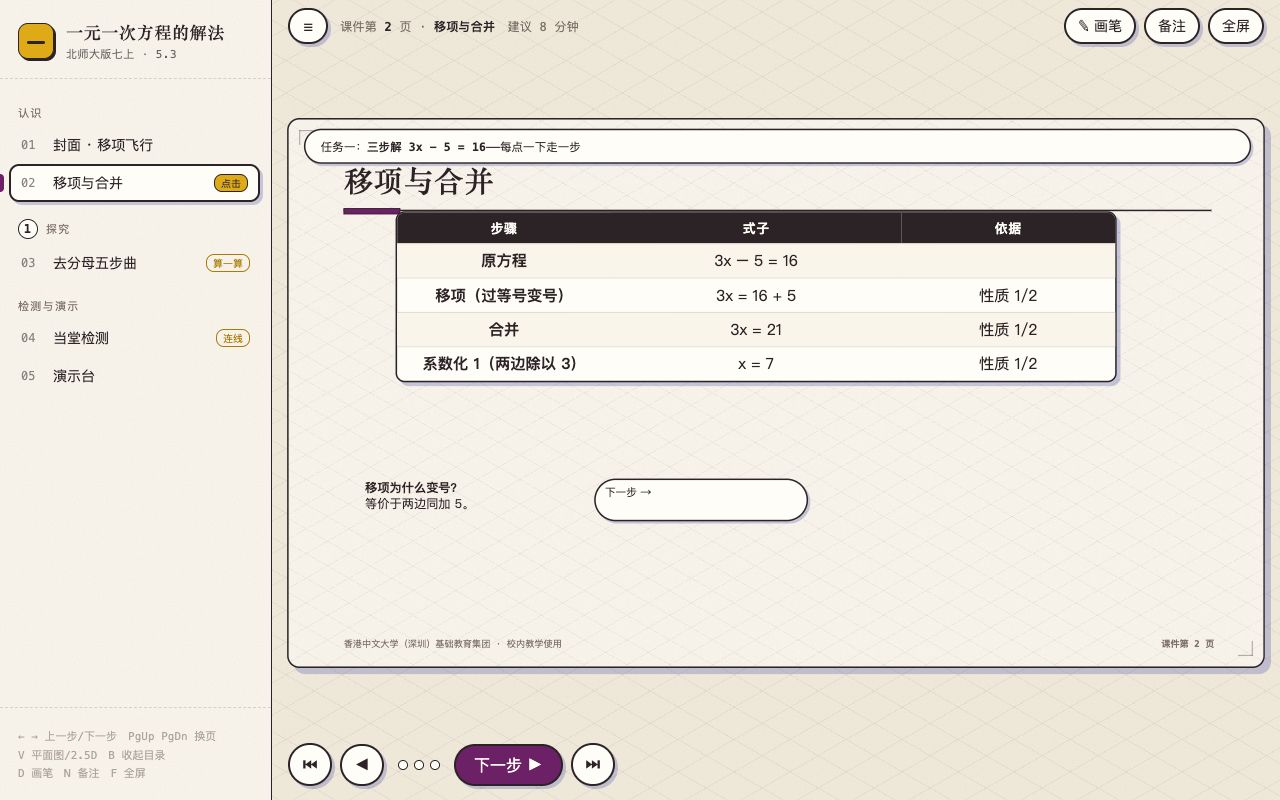Click the 连线 badge on slide 04
Screen dimensions: 1280x800
coord(233,338)
